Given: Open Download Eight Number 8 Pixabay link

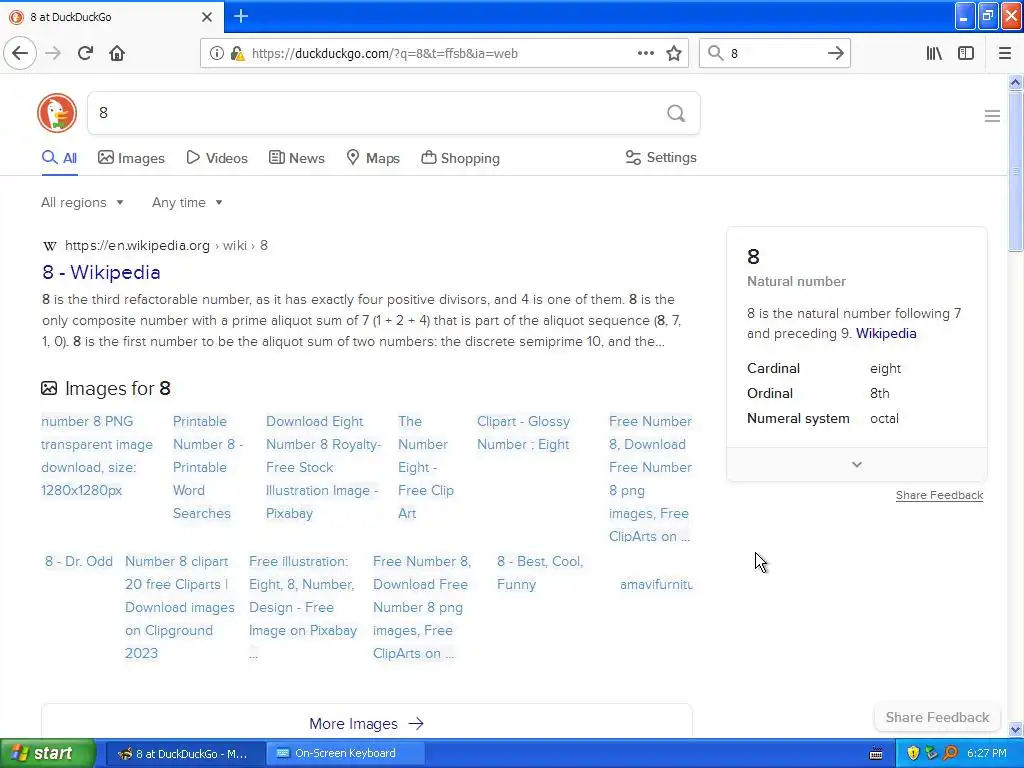Looking at the screenshot, I should pyautogui.click(x=323, y=467).
